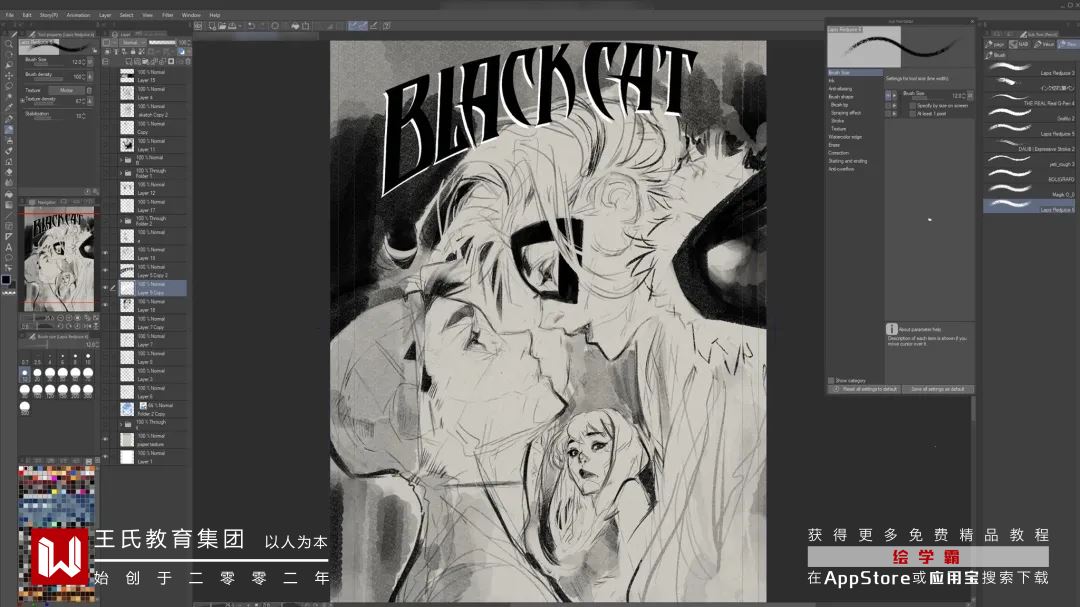Click Save all settings as default
The image size is (1080, 607).
click(x=937, y=389)
